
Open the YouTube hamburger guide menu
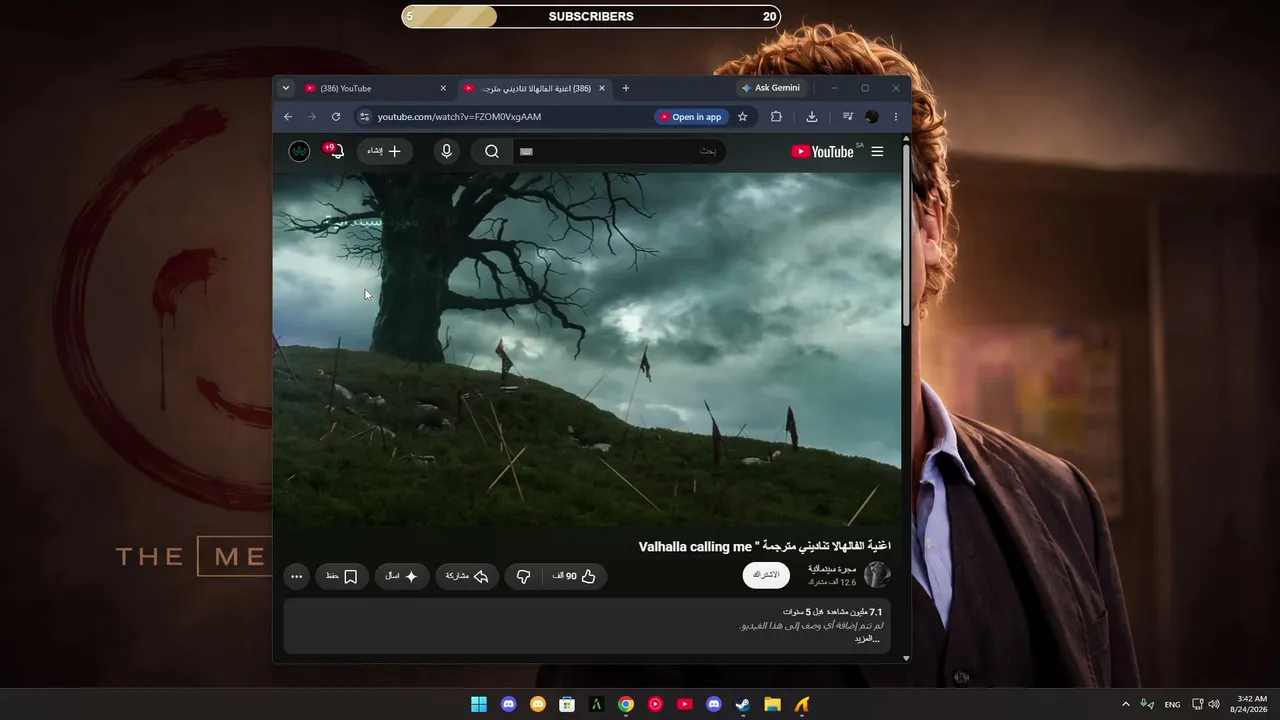pos(877,151)
